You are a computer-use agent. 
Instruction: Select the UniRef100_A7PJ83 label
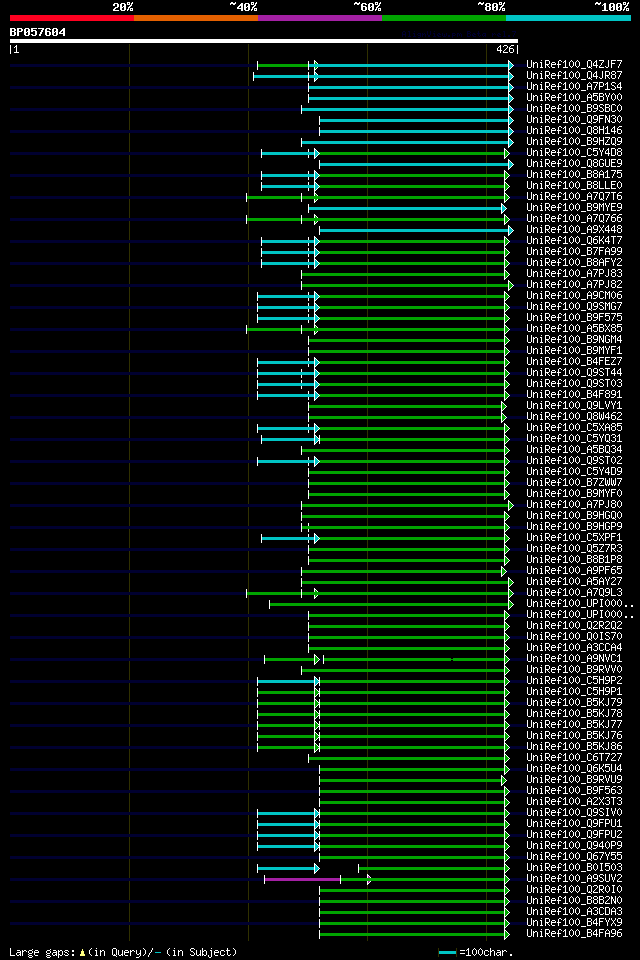574,274
